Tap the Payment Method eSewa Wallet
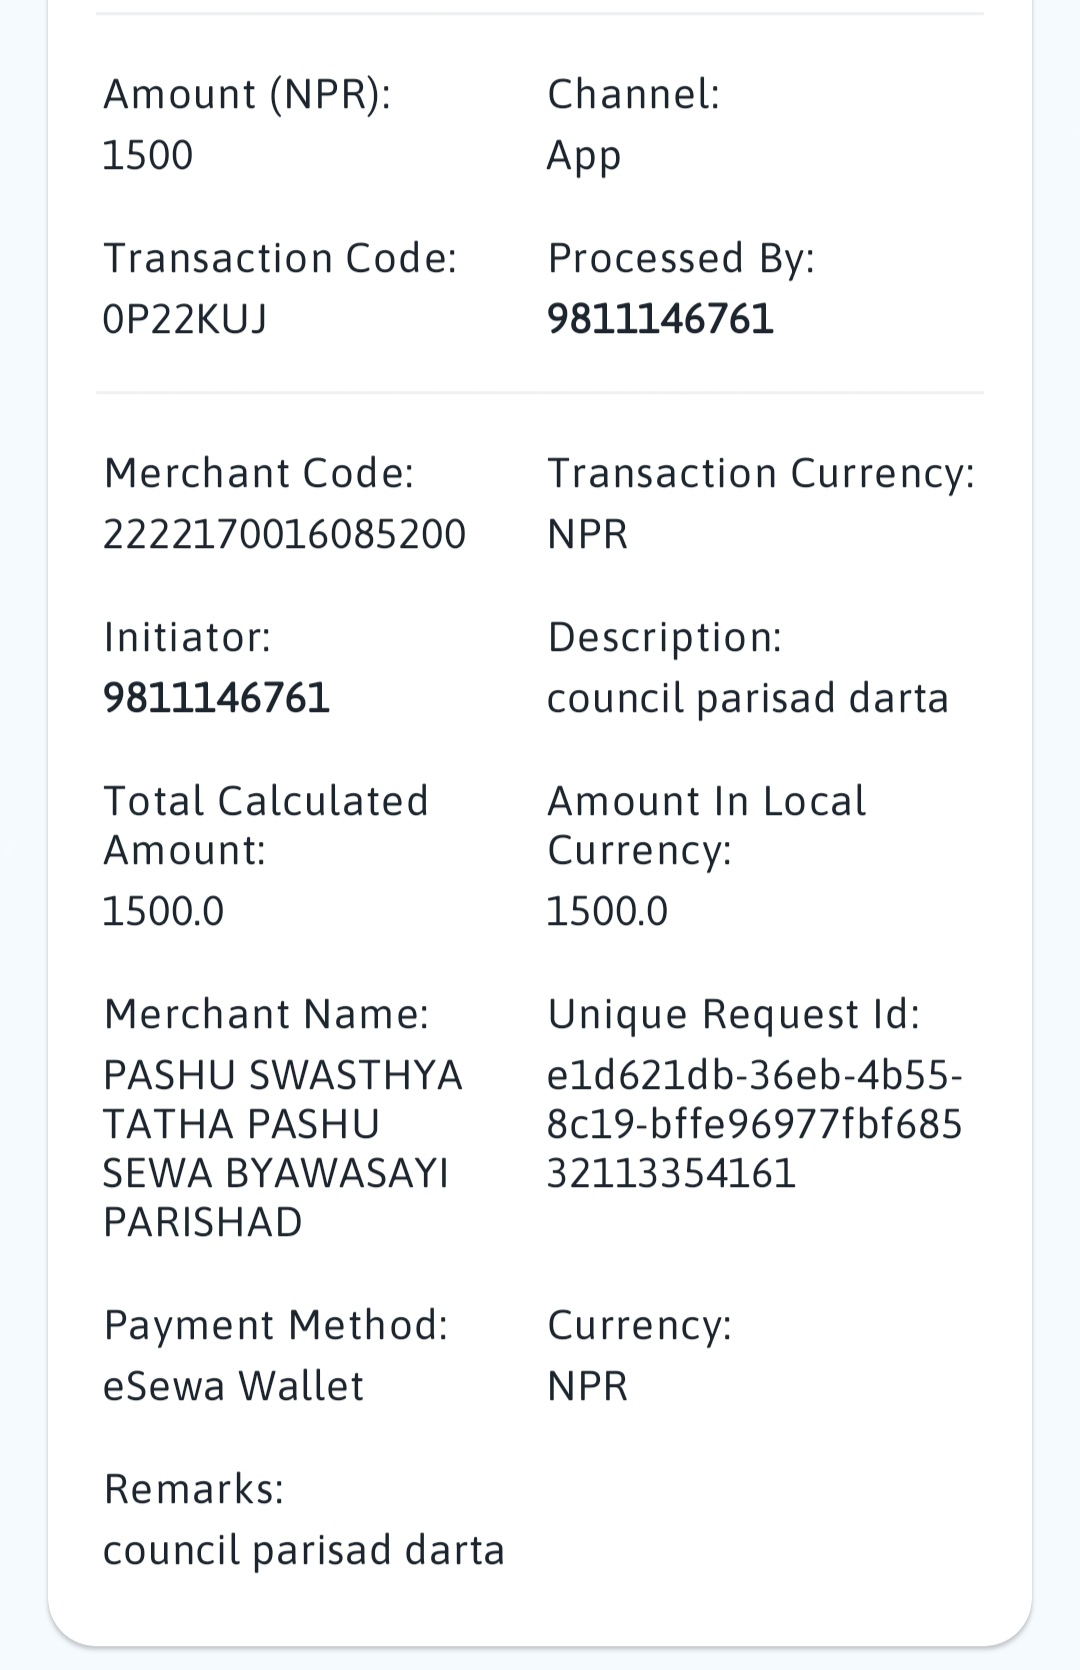Image resolution: width=1080 pixels, height=1670 pixels. click(233, 1386)
